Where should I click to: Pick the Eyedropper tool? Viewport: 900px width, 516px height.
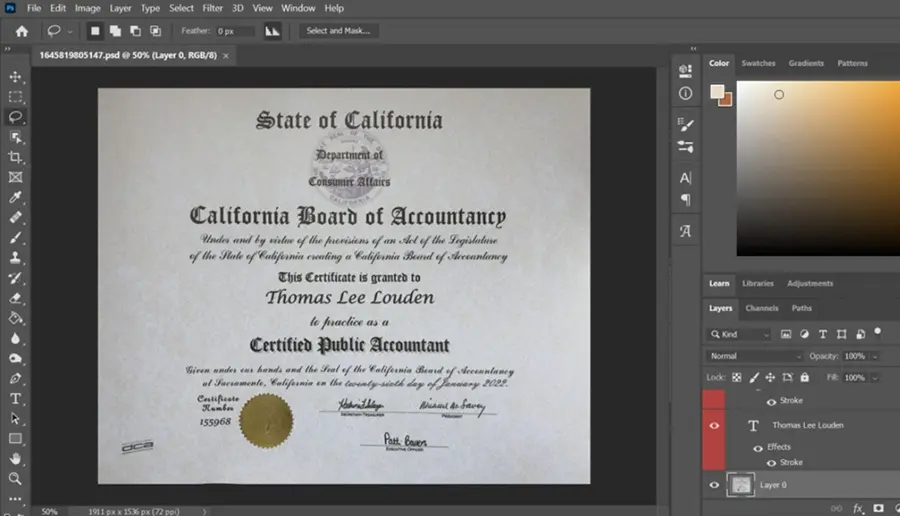coord(15,197)
